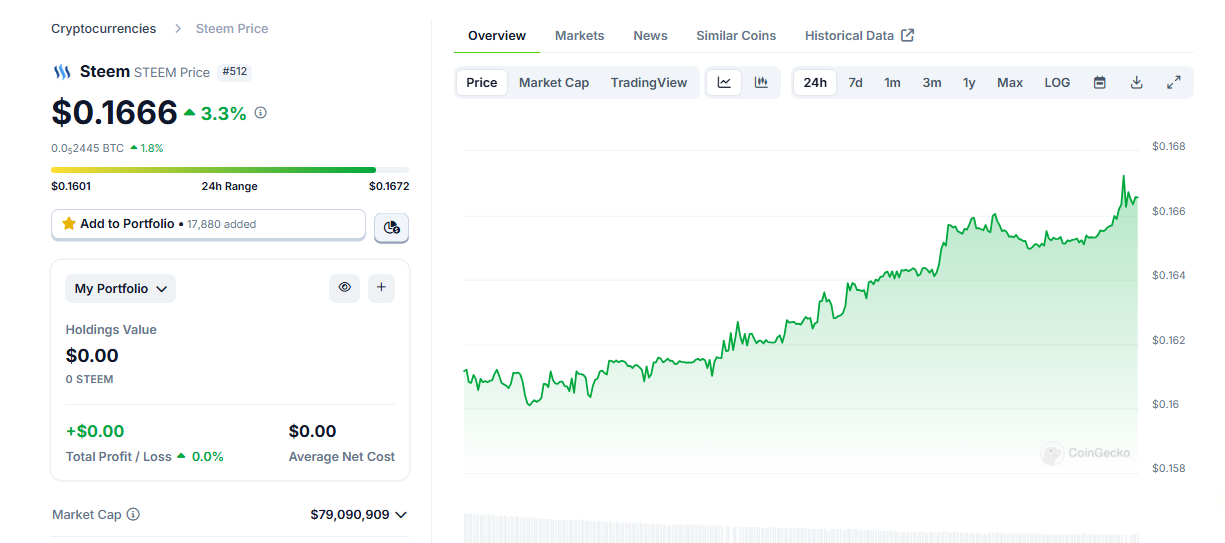Select the Max time range
This screenshot has height=543, width=1225.
click(x=1010, y=83)
